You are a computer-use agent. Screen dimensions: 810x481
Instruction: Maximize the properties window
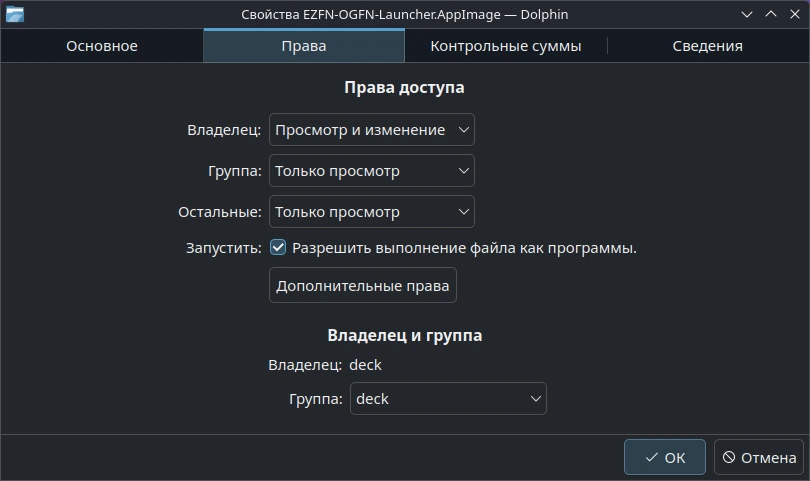coord(771,14)
